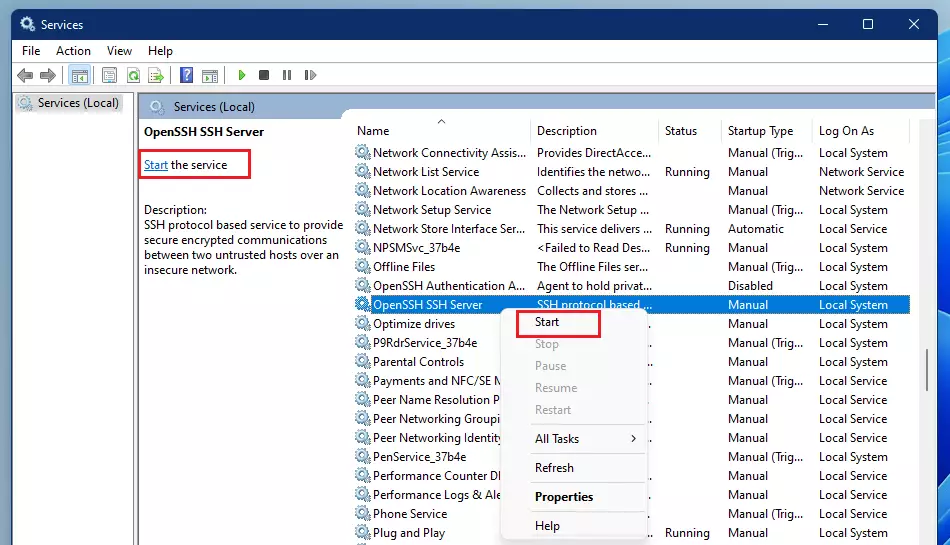Screen dimensions: 950x545
Task: Open the File menu
Action: tap(31, 51)
